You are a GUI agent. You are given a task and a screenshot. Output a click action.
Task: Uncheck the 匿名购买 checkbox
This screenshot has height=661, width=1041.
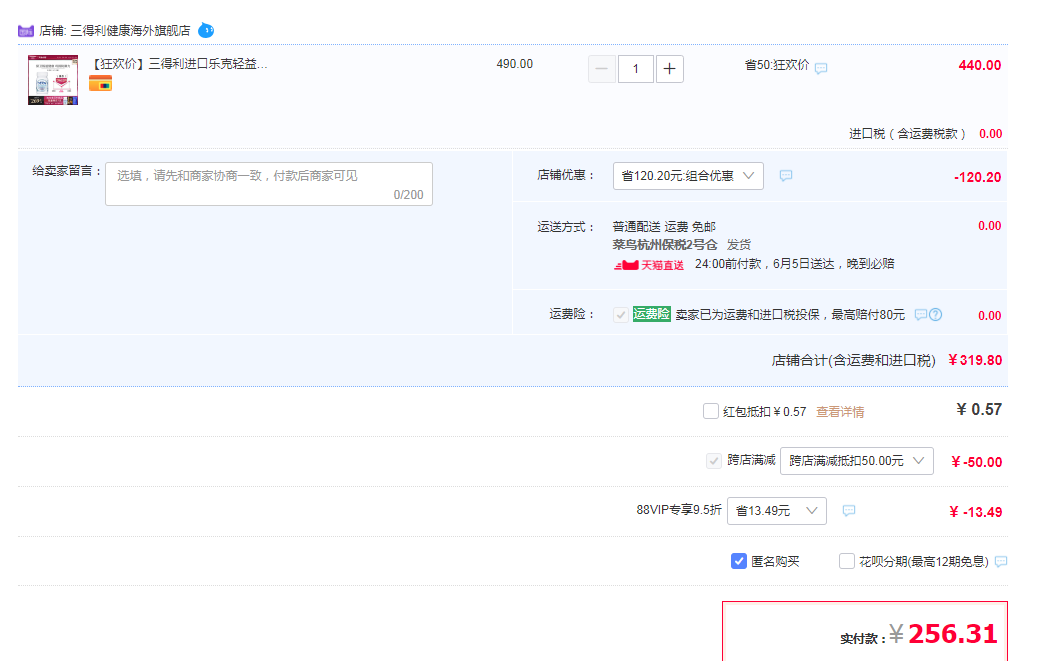738,561
